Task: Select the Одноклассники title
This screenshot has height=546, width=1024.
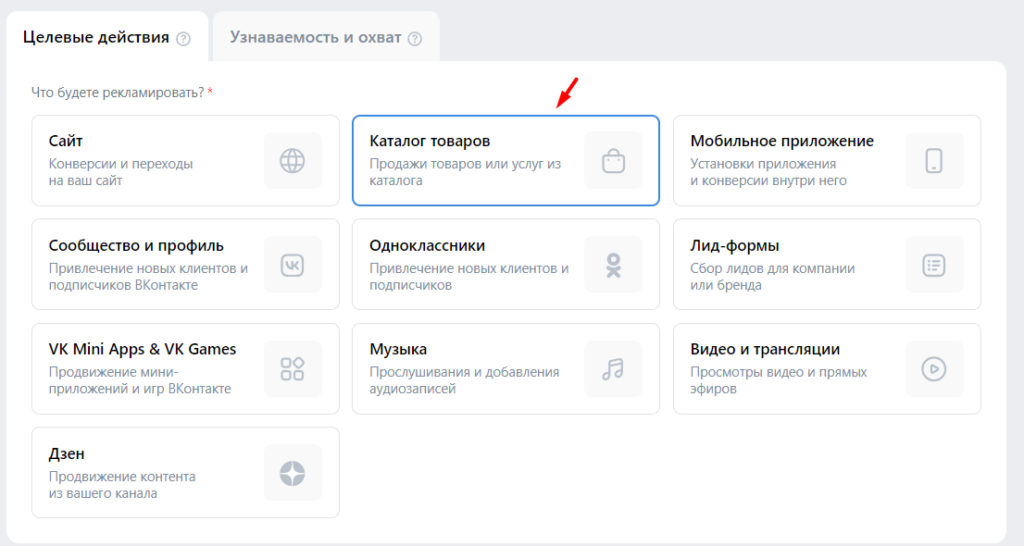Action: point(427,246)
